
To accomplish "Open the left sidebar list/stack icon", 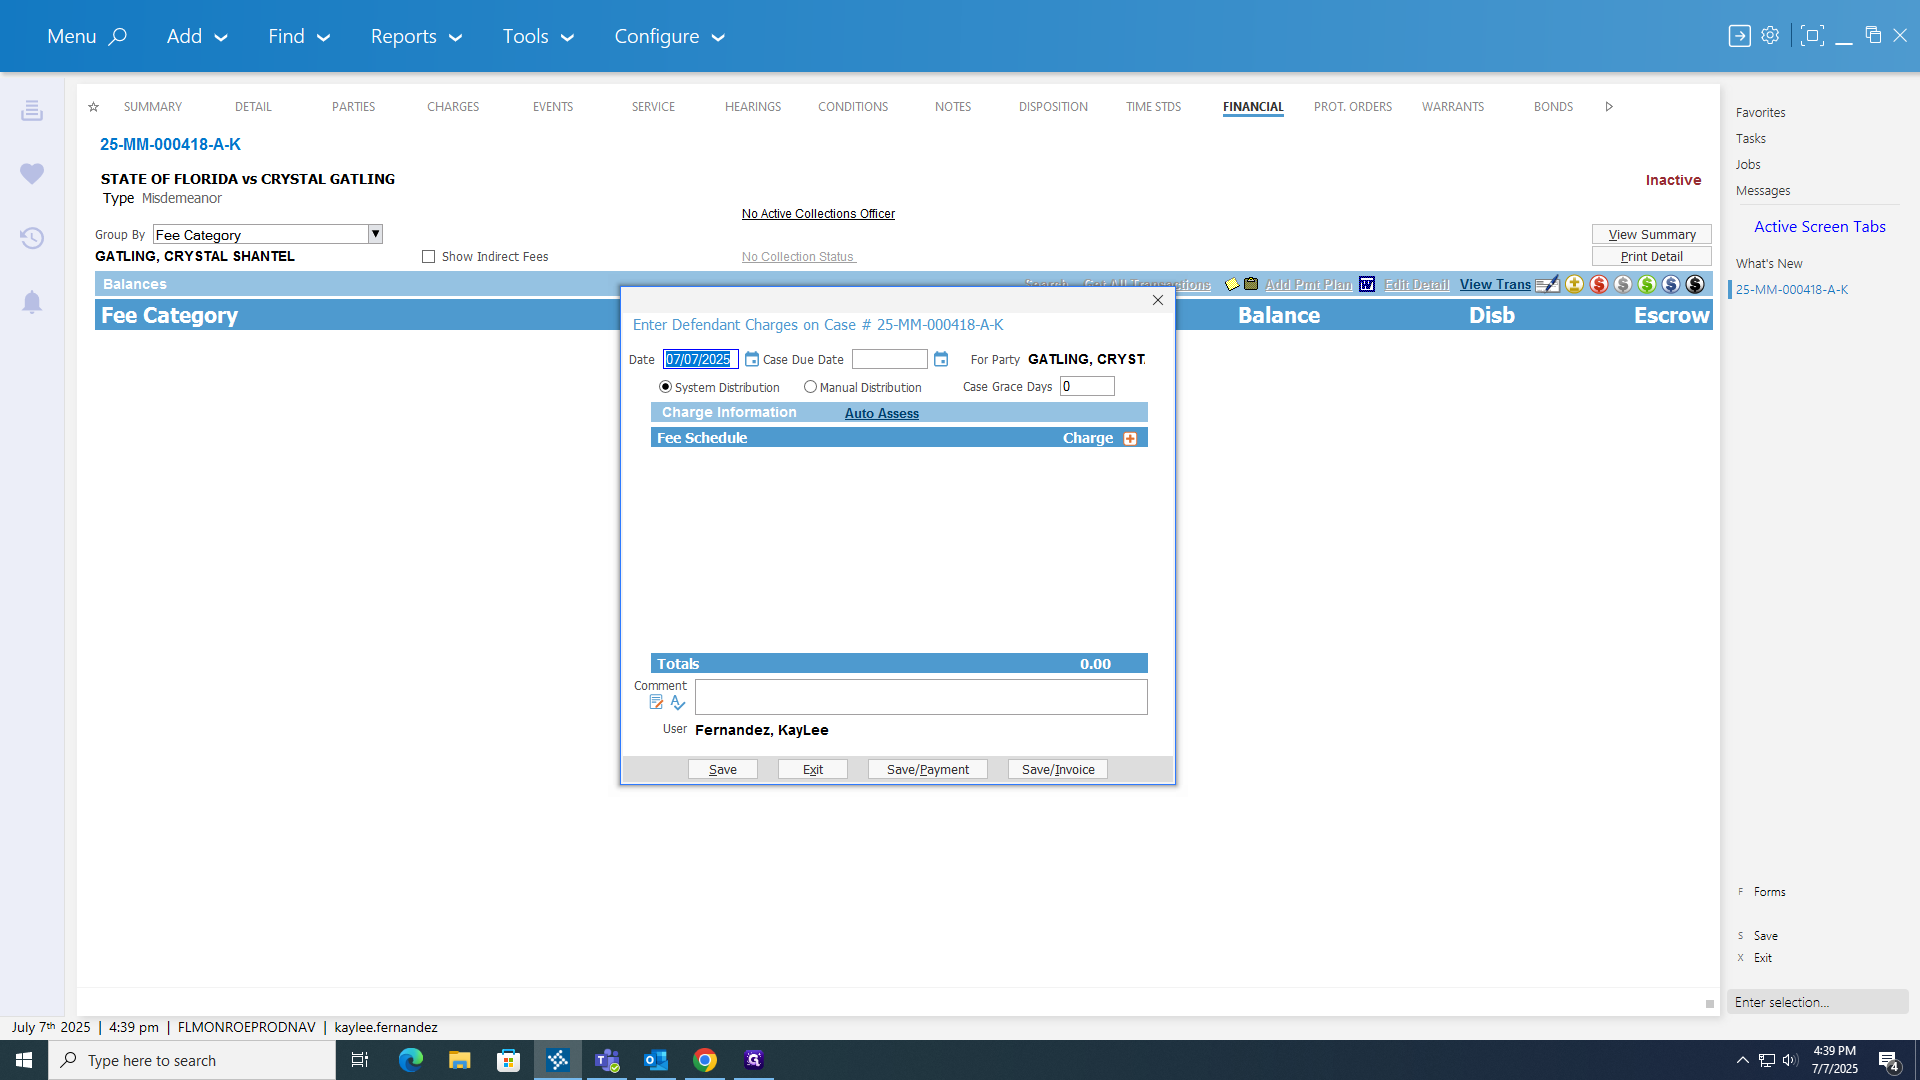I will pyautogui.click(x=32, y=110).
